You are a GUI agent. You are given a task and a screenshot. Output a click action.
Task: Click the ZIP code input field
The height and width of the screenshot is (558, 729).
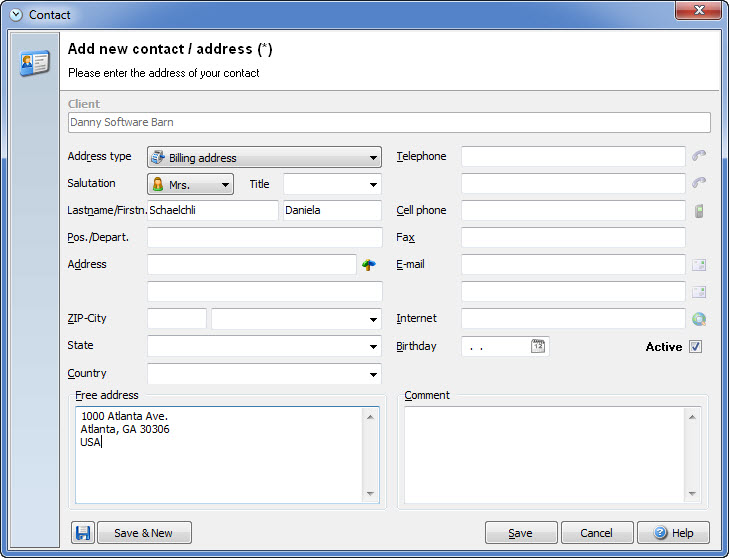pyautogui.click(x=177, y=319)
